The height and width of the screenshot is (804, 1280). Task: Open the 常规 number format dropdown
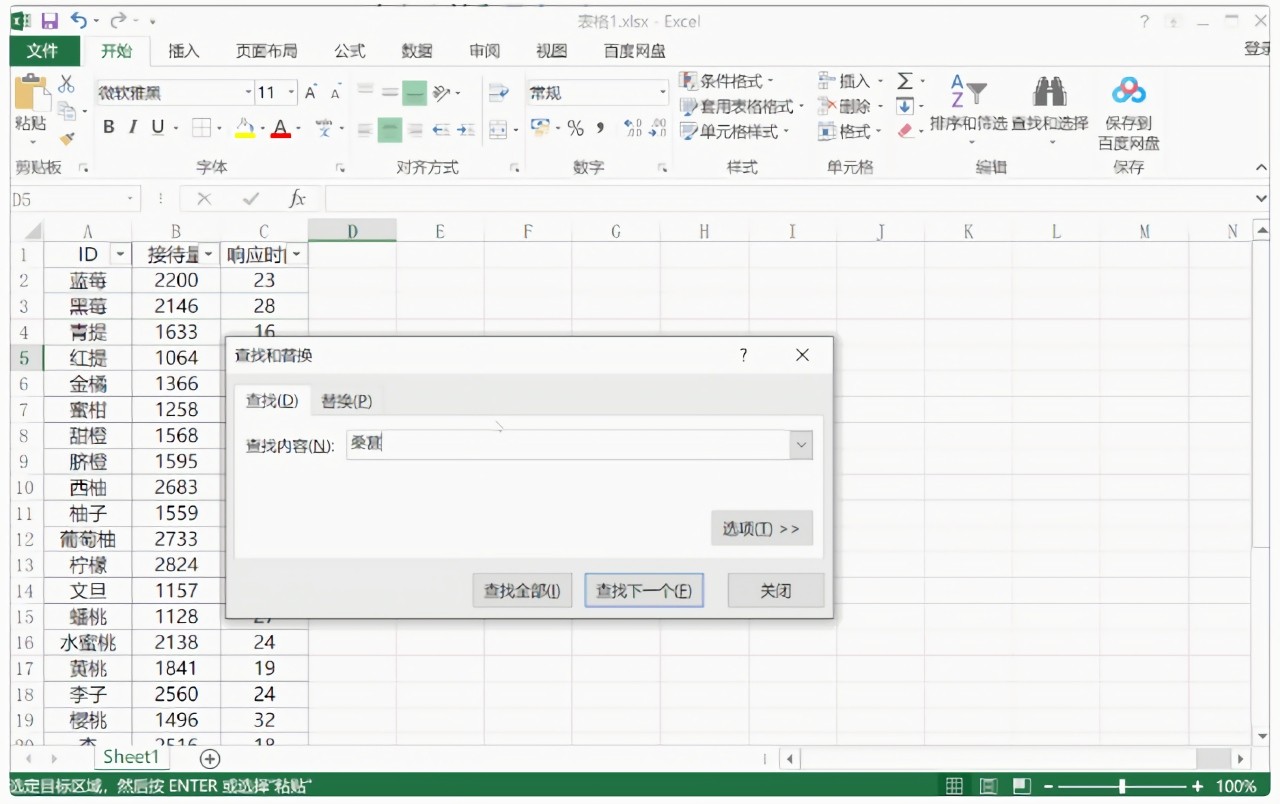coord(664,92)
